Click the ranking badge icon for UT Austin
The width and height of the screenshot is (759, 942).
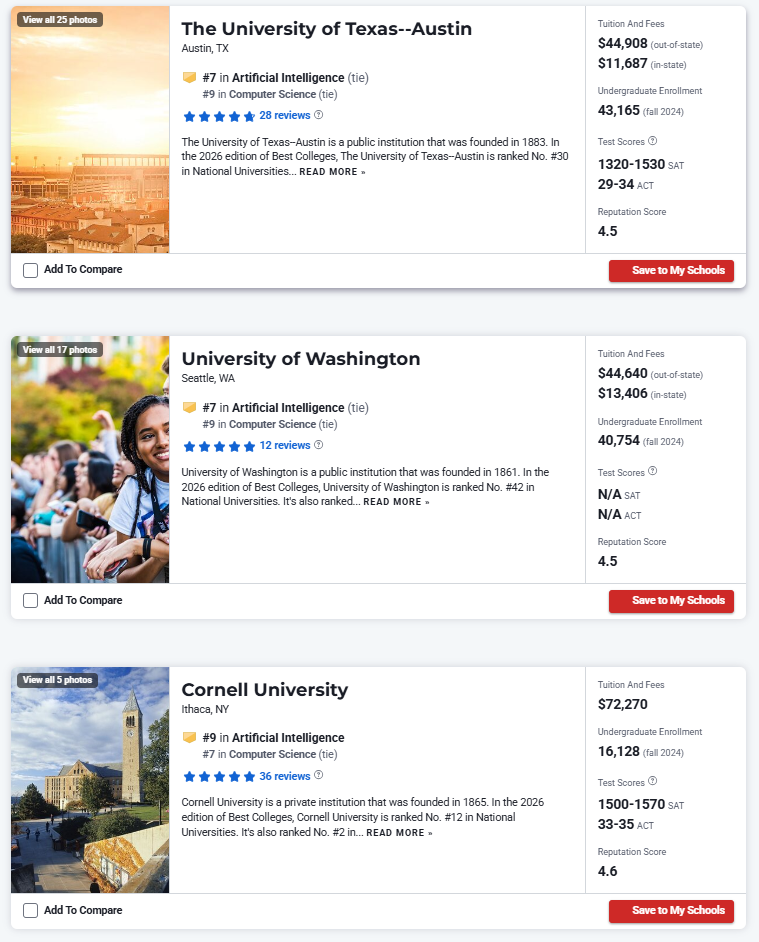[189, 78]
